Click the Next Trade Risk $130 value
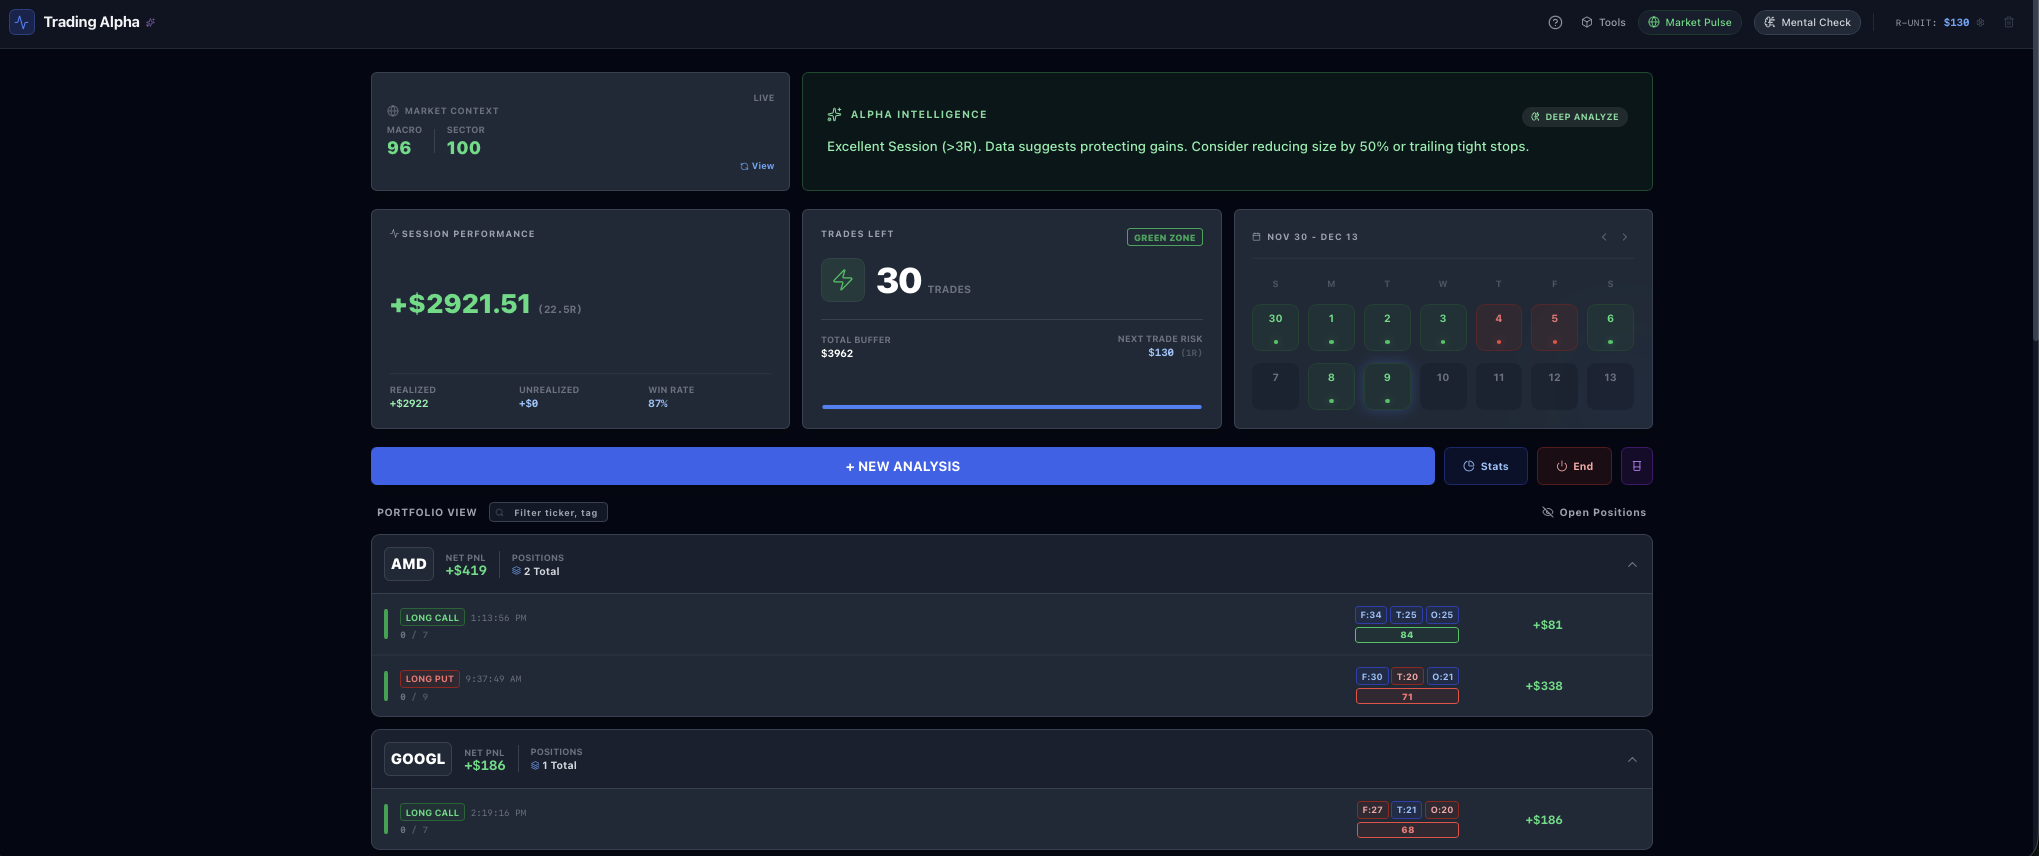 [x=1161, y=353]
